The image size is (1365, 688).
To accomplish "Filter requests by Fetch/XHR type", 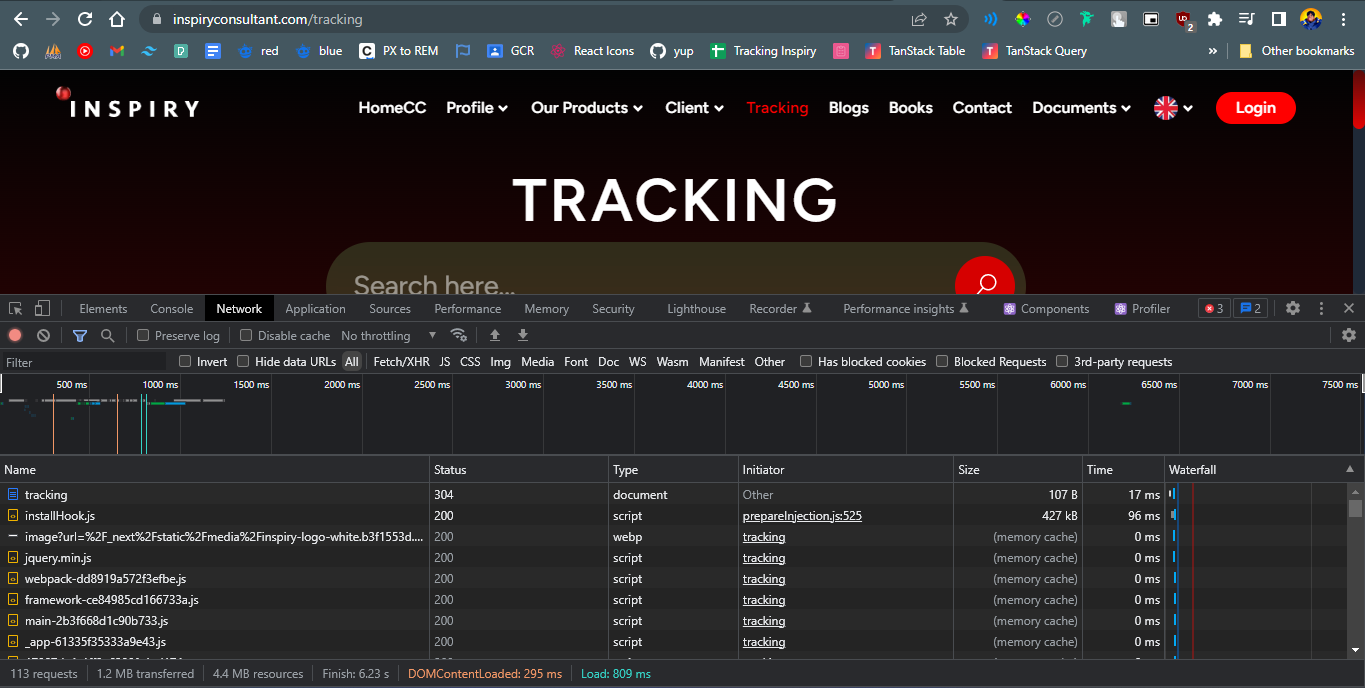I will pyautogui.click(x=401, y=362).
